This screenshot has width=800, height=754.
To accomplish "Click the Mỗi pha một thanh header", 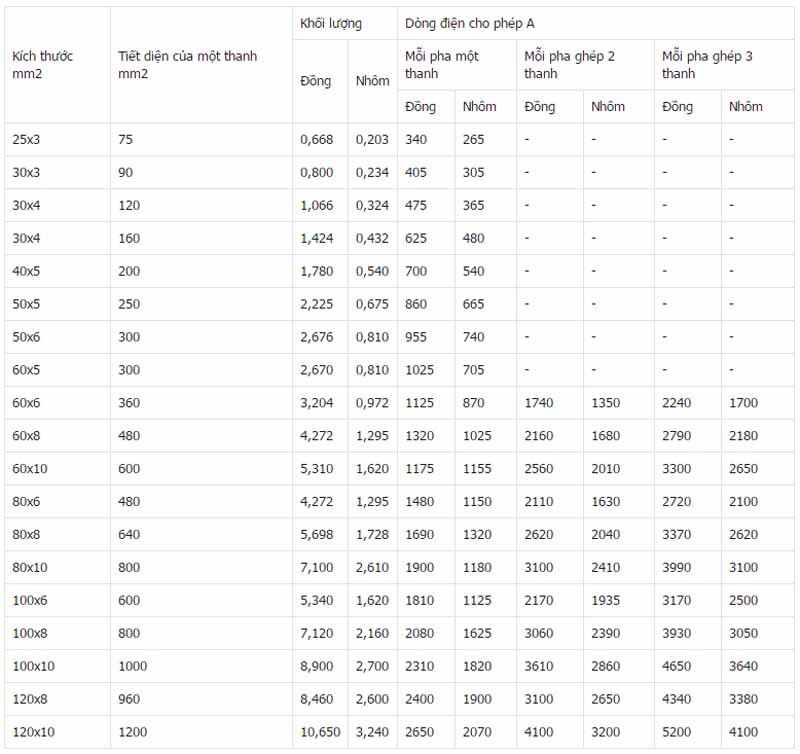I will click(x=442, y=65).
